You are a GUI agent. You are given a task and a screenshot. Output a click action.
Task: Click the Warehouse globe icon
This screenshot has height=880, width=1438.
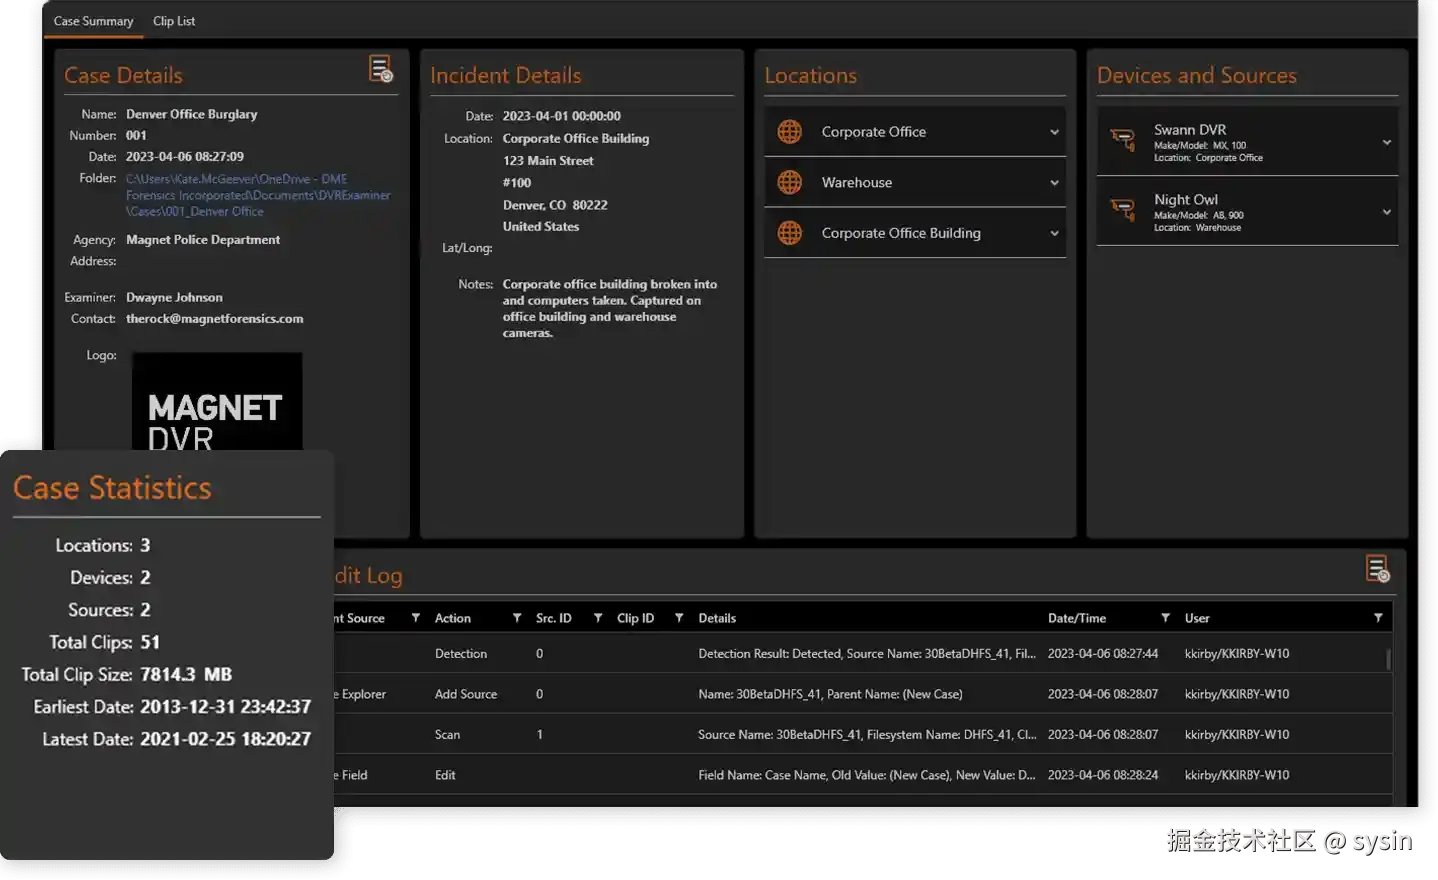tap(790, 182)
